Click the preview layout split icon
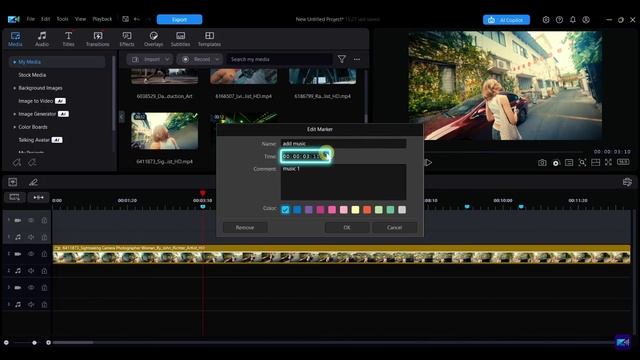This screenshot has height=360, width=640. point(596,162)
